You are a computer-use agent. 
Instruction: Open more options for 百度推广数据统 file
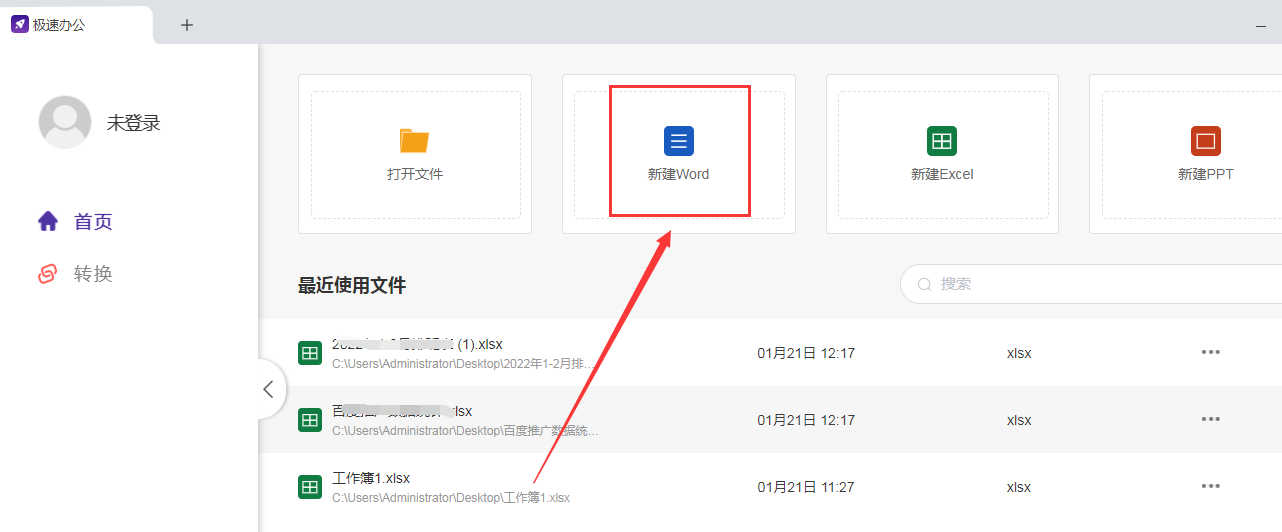1211,420
